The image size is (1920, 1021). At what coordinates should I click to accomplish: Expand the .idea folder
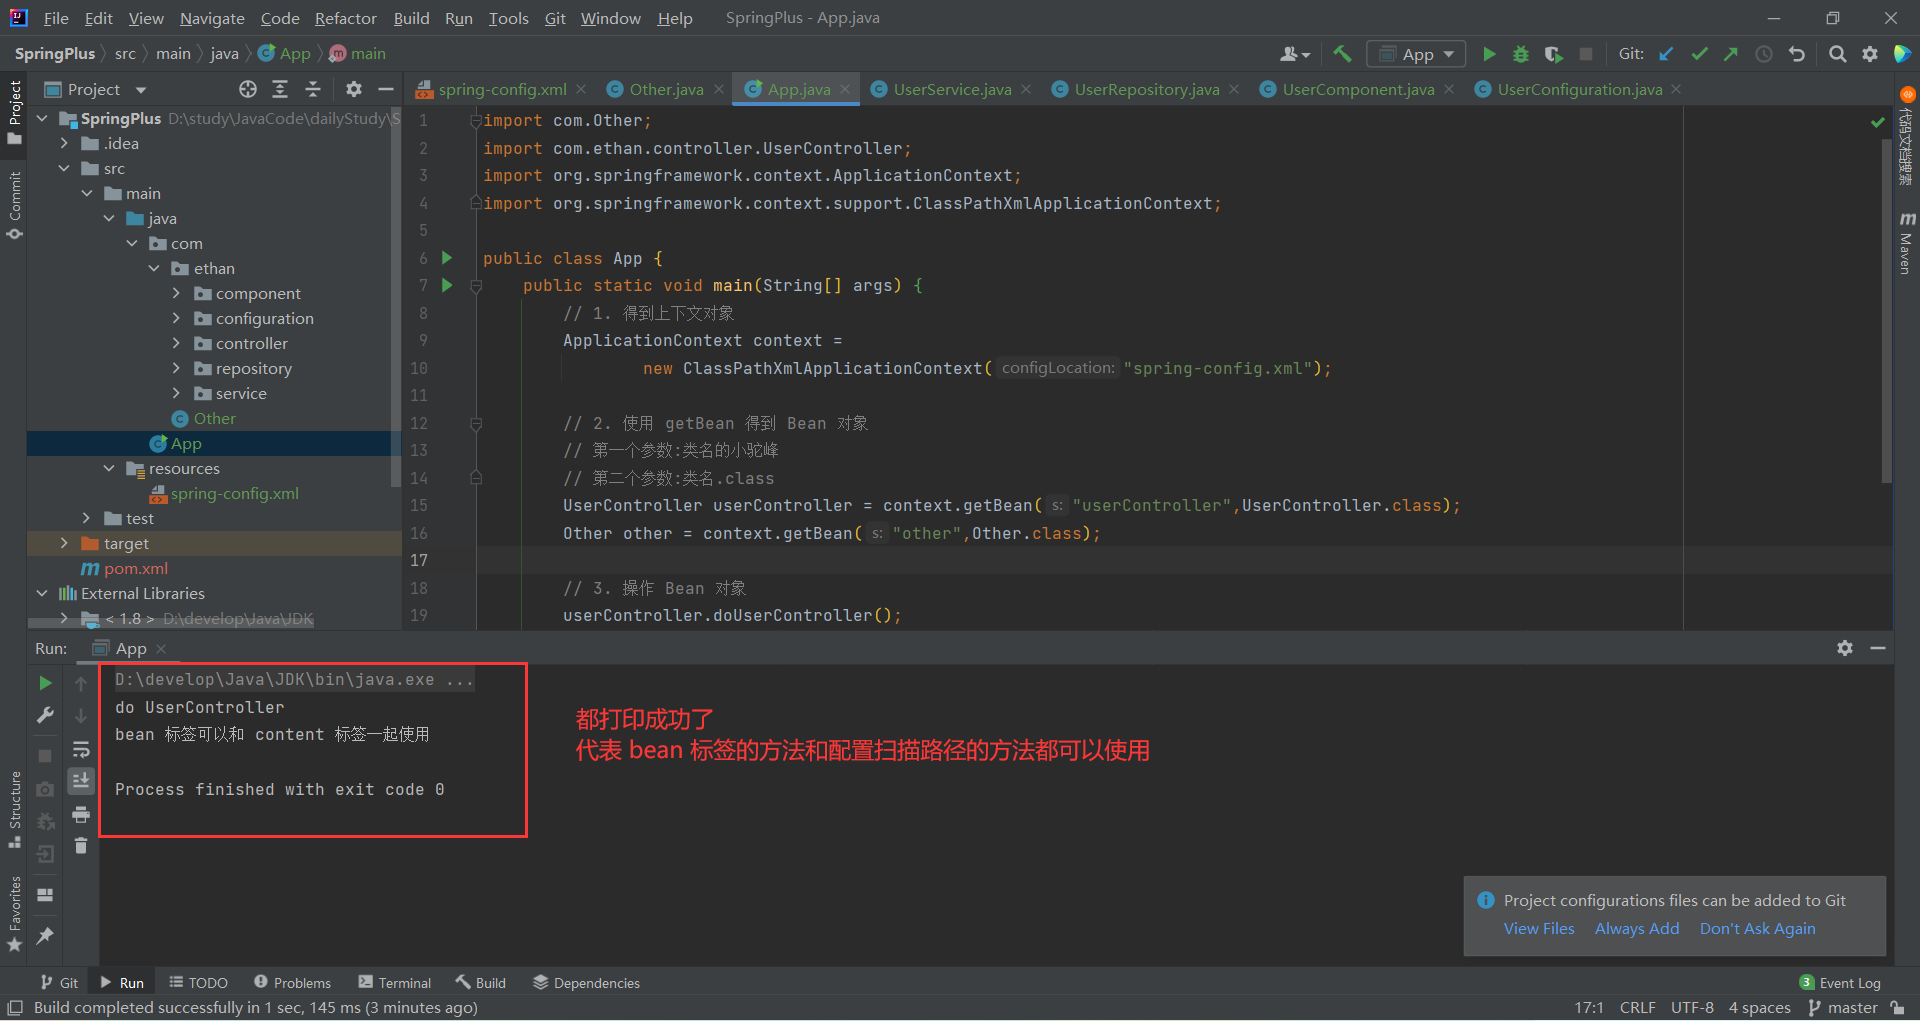[64, 144]
